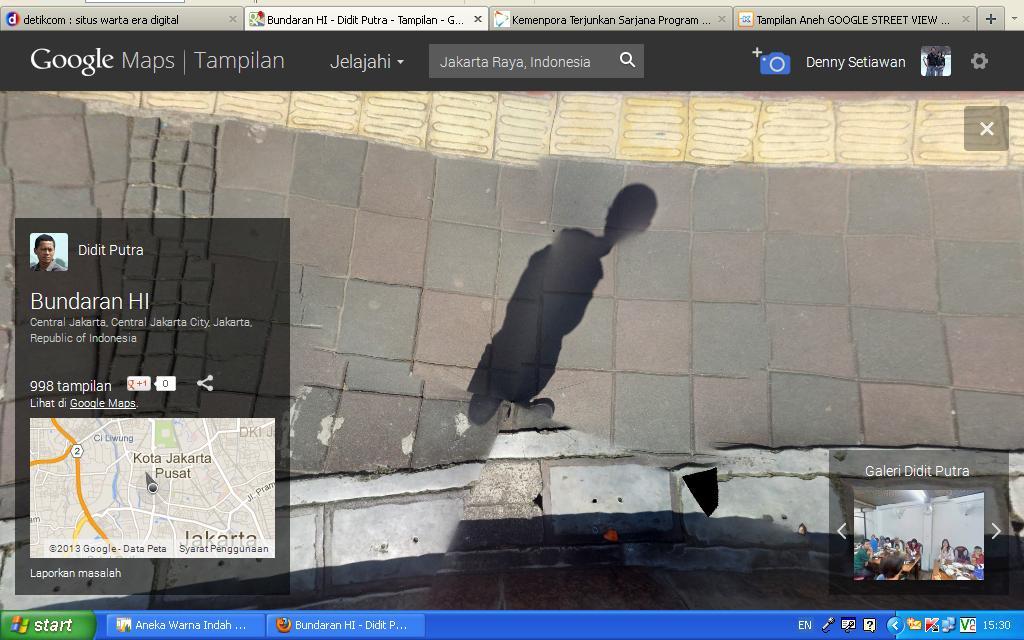The height and width of the screenshot is (640, 1024).
Task: Open the Kaspersky icon in system tray
Action: 931,624
